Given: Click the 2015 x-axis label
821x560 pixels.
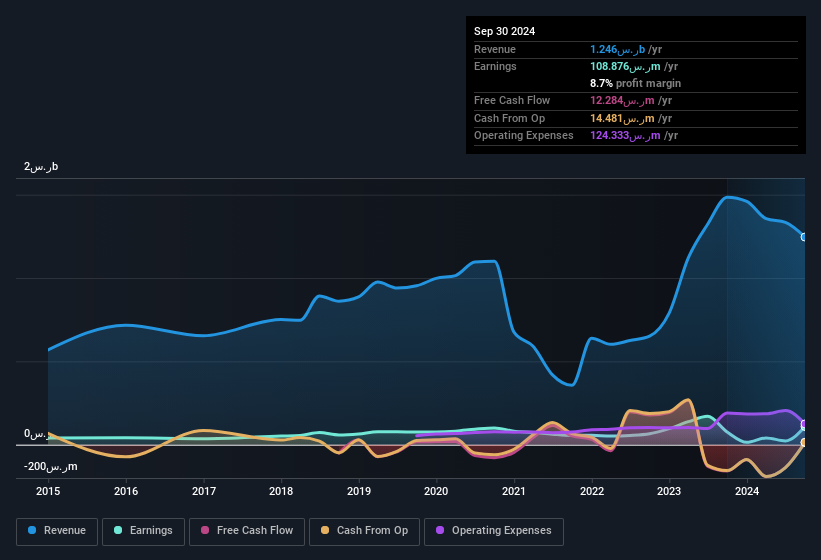Looking at the screenshot, I should point(48,491).
